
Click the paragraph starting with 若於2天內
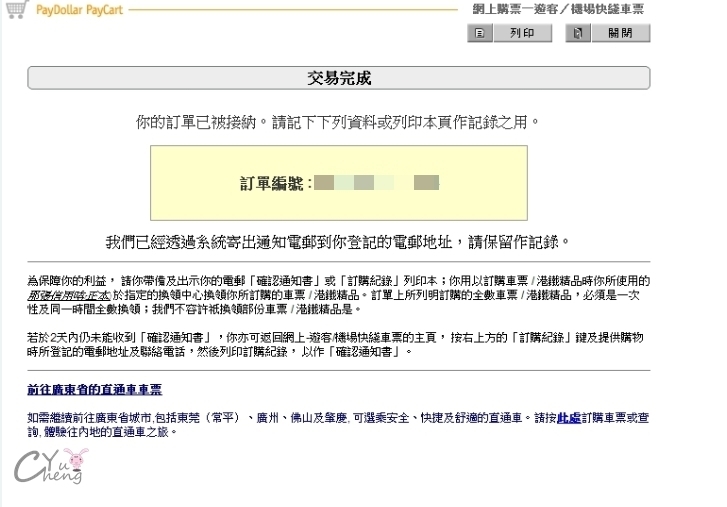click(x=338, y=345)
